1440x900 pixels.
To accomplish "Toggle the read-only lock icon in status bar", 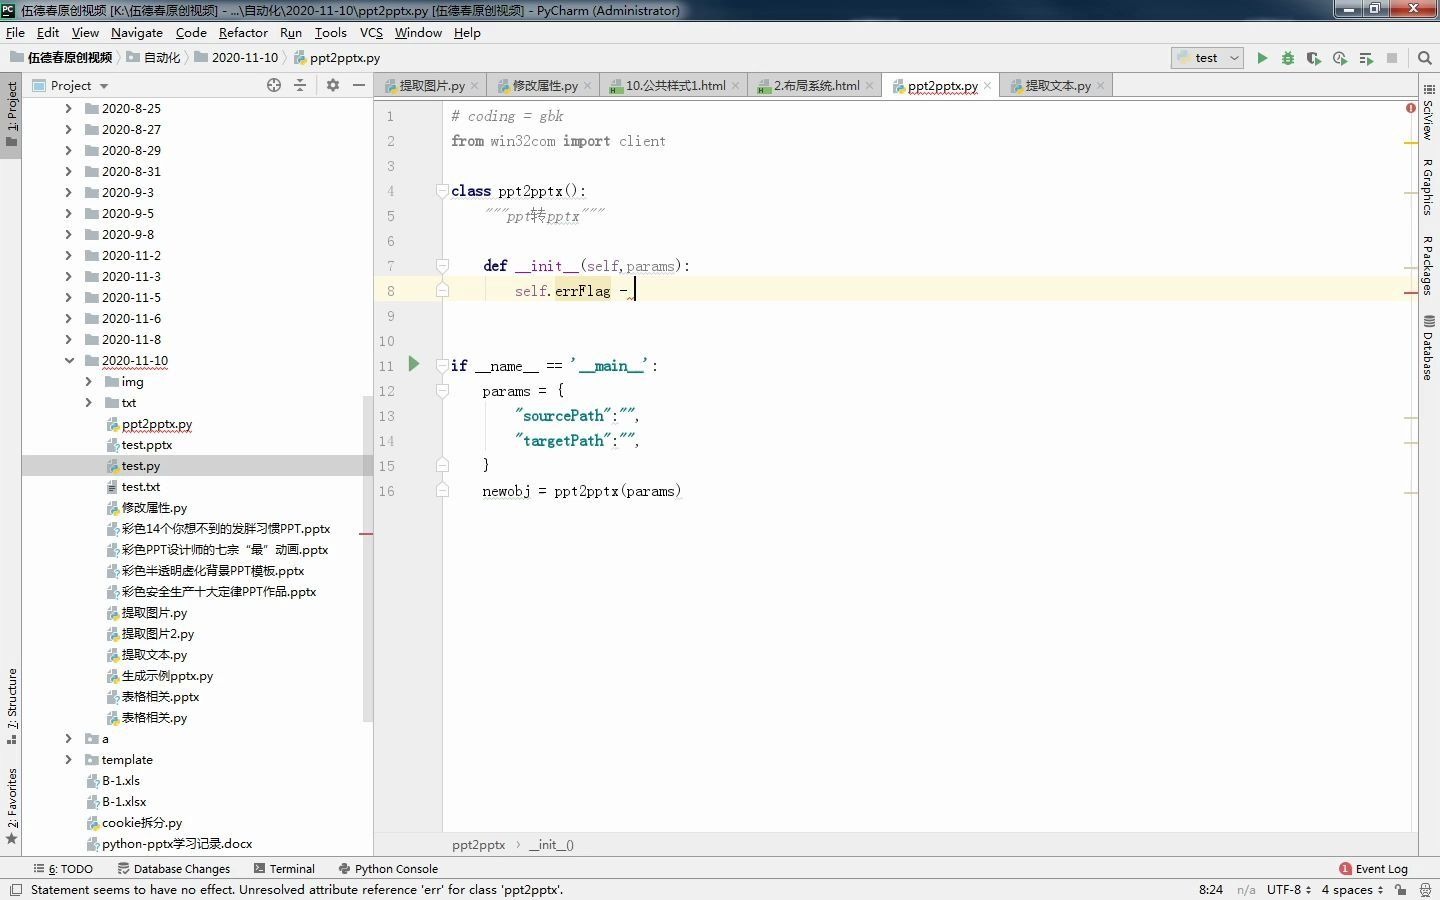I will [1401, 889].
